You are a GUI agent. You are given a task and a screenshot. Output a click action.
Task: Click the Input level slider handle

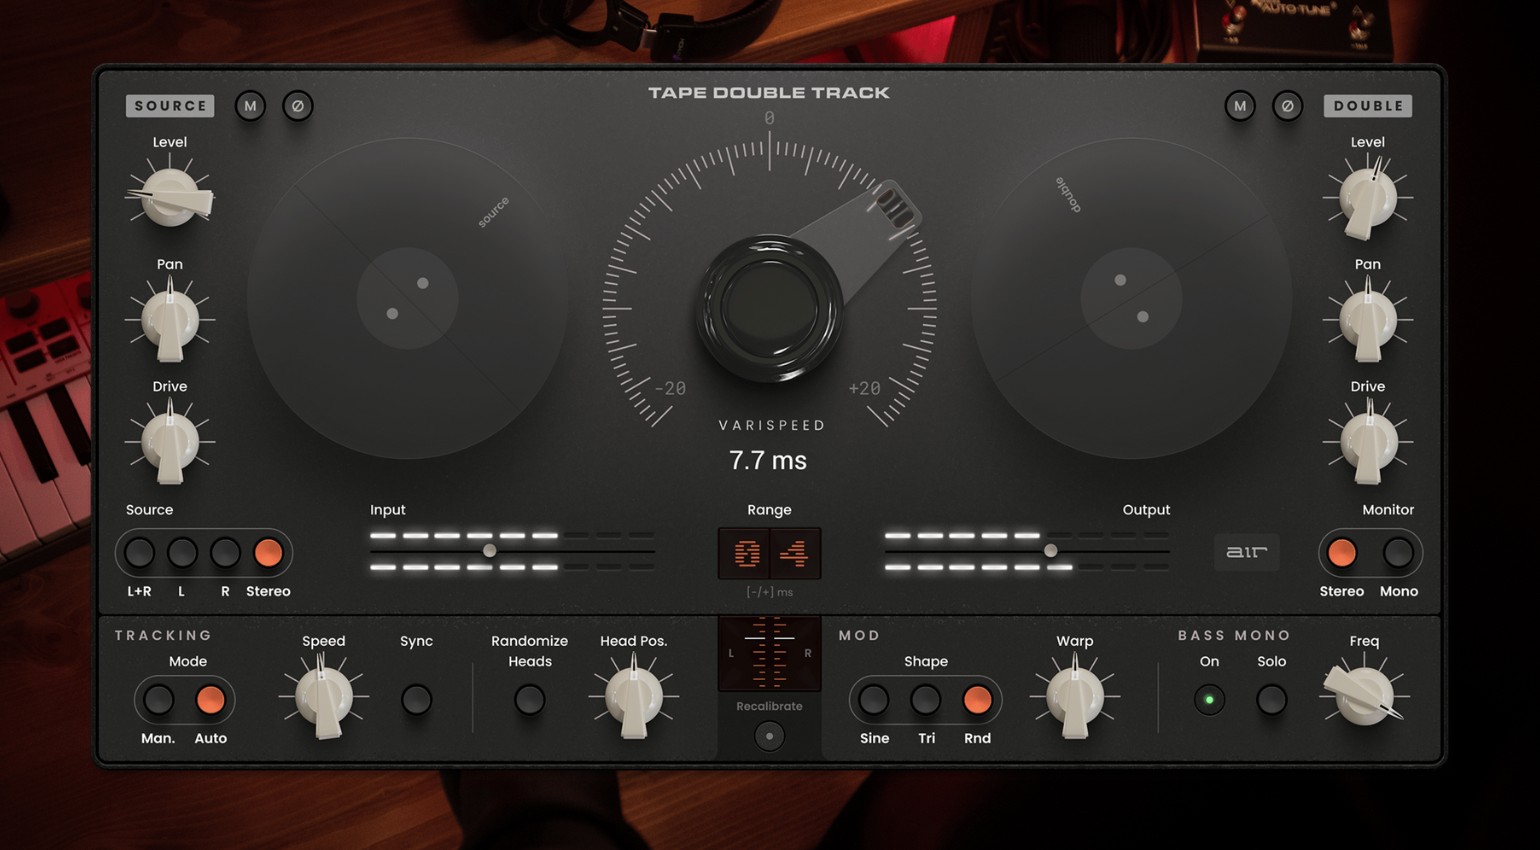coord(489,551)
